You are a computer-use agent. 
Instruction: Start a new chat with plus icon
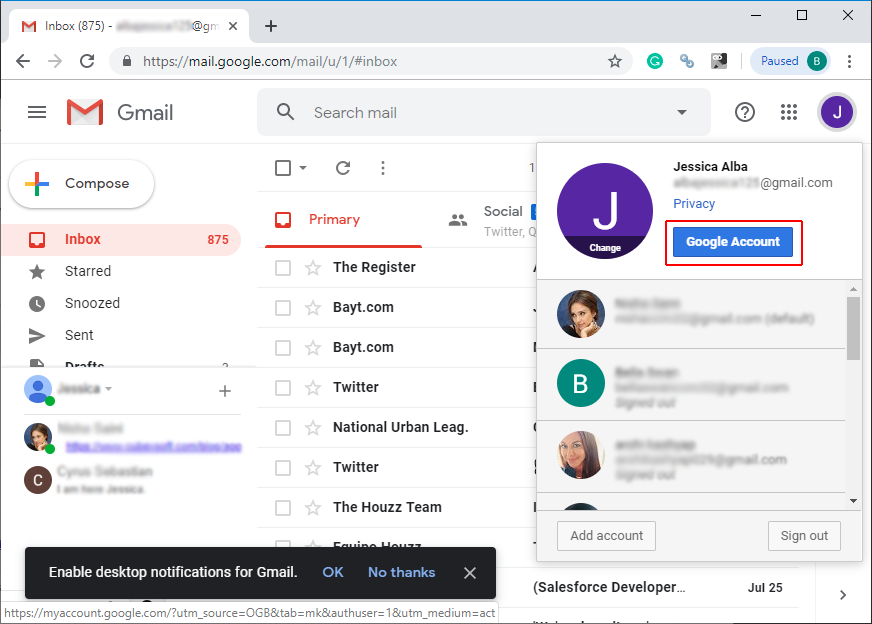pyautogui.click(x=225, y=391)
